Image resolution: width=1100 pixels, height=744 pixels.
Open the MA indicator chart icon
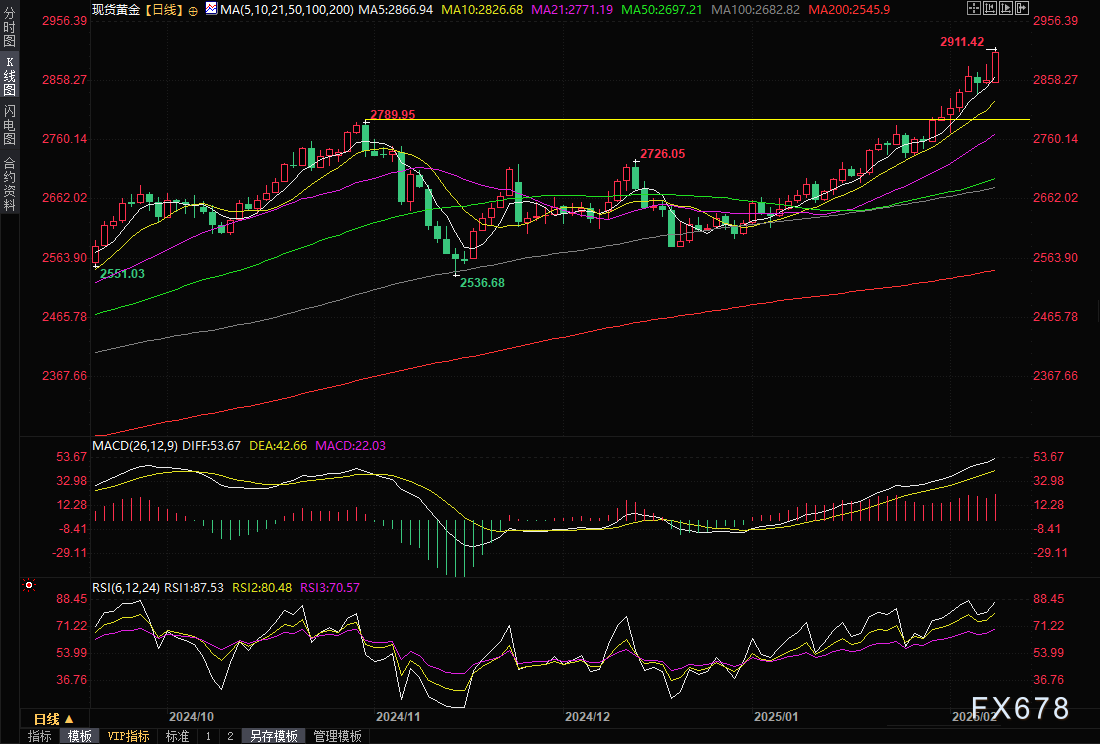(x=211, y=8)
